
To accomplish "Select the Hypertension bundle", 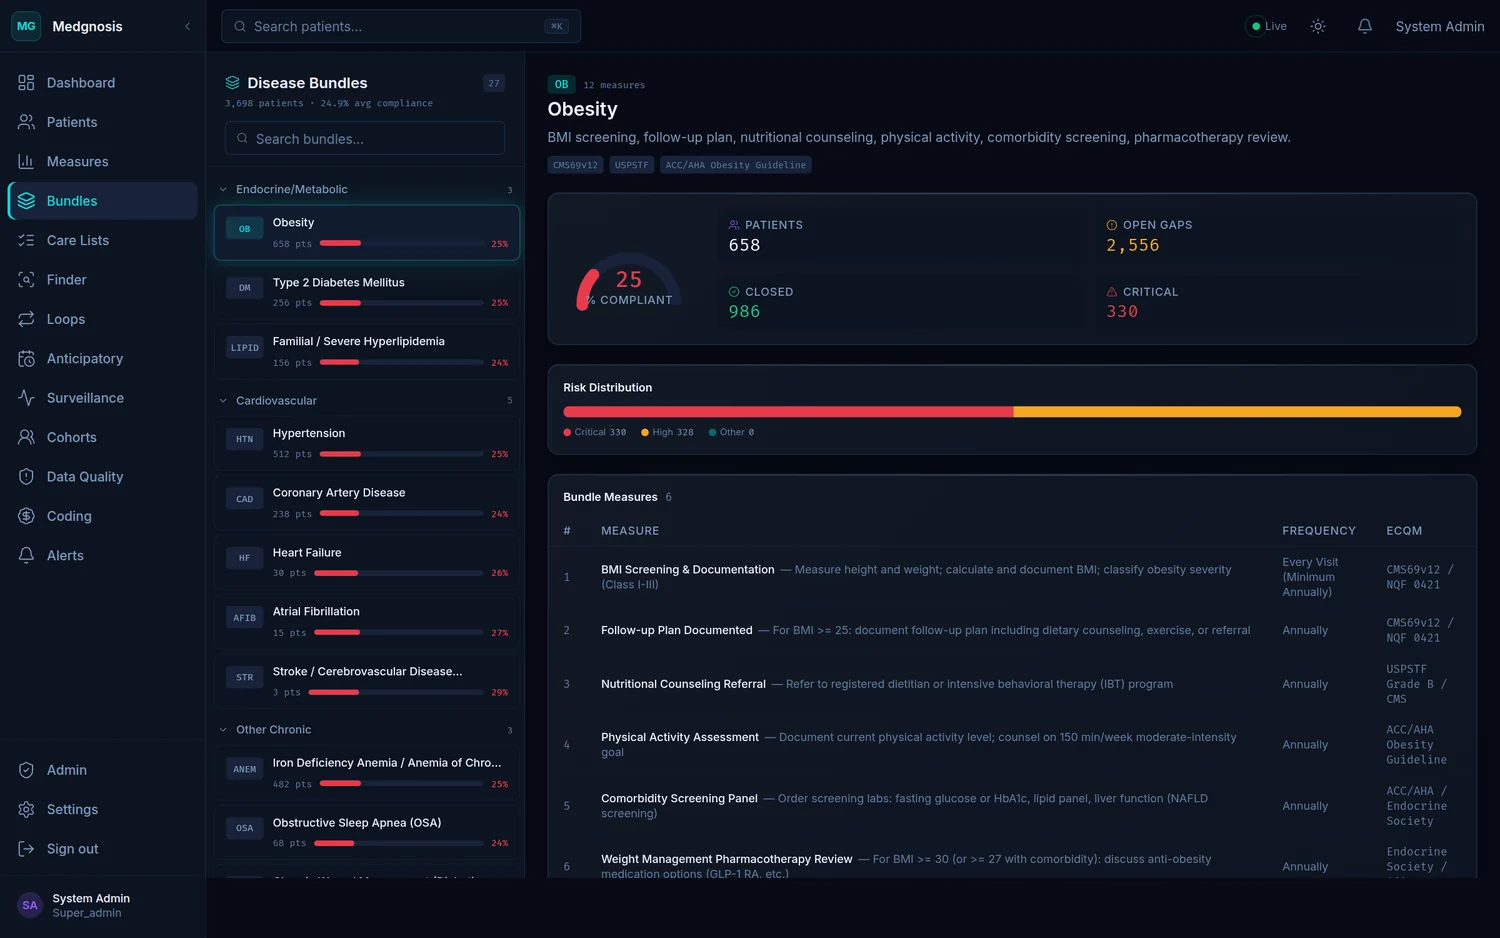I will point(367,443).
